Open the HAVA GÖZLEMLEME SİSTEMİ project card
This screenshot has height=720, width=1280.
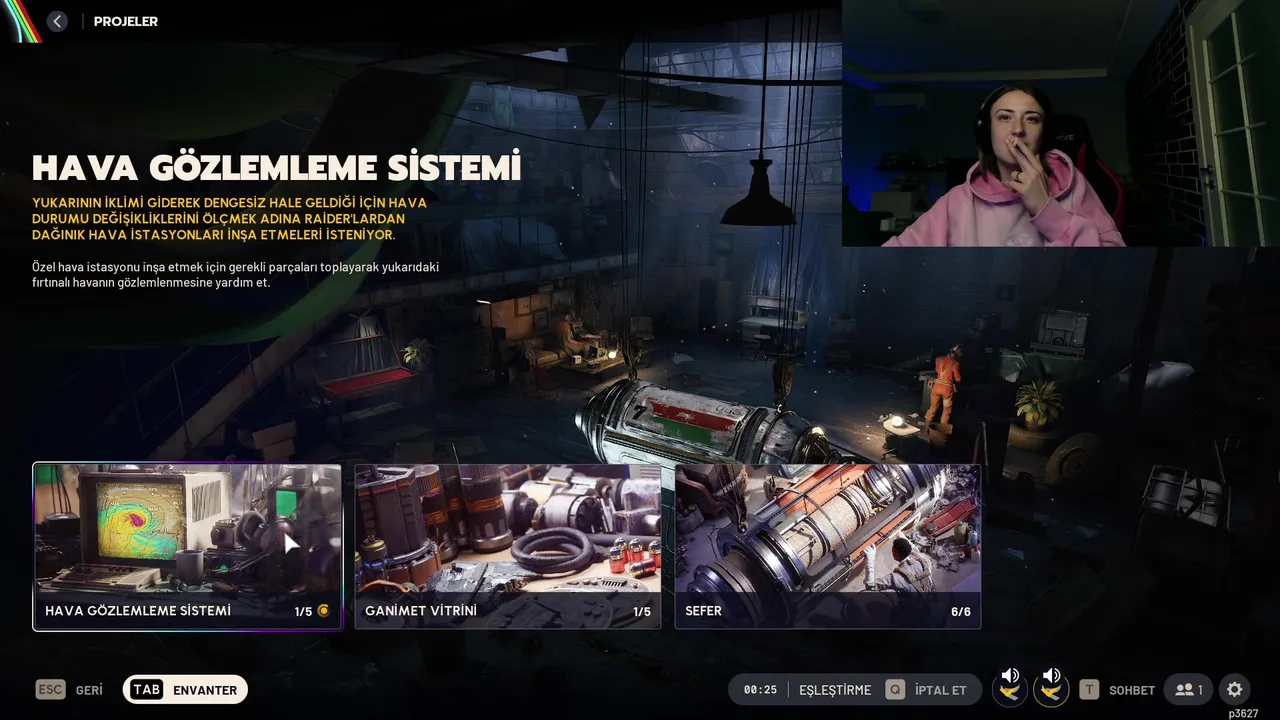[x=187, y=546]
